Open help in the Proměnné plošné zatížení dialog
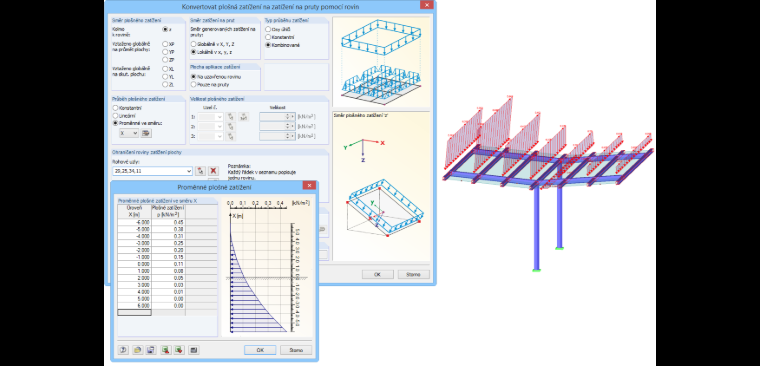760x366 pixels. [123, 350]
